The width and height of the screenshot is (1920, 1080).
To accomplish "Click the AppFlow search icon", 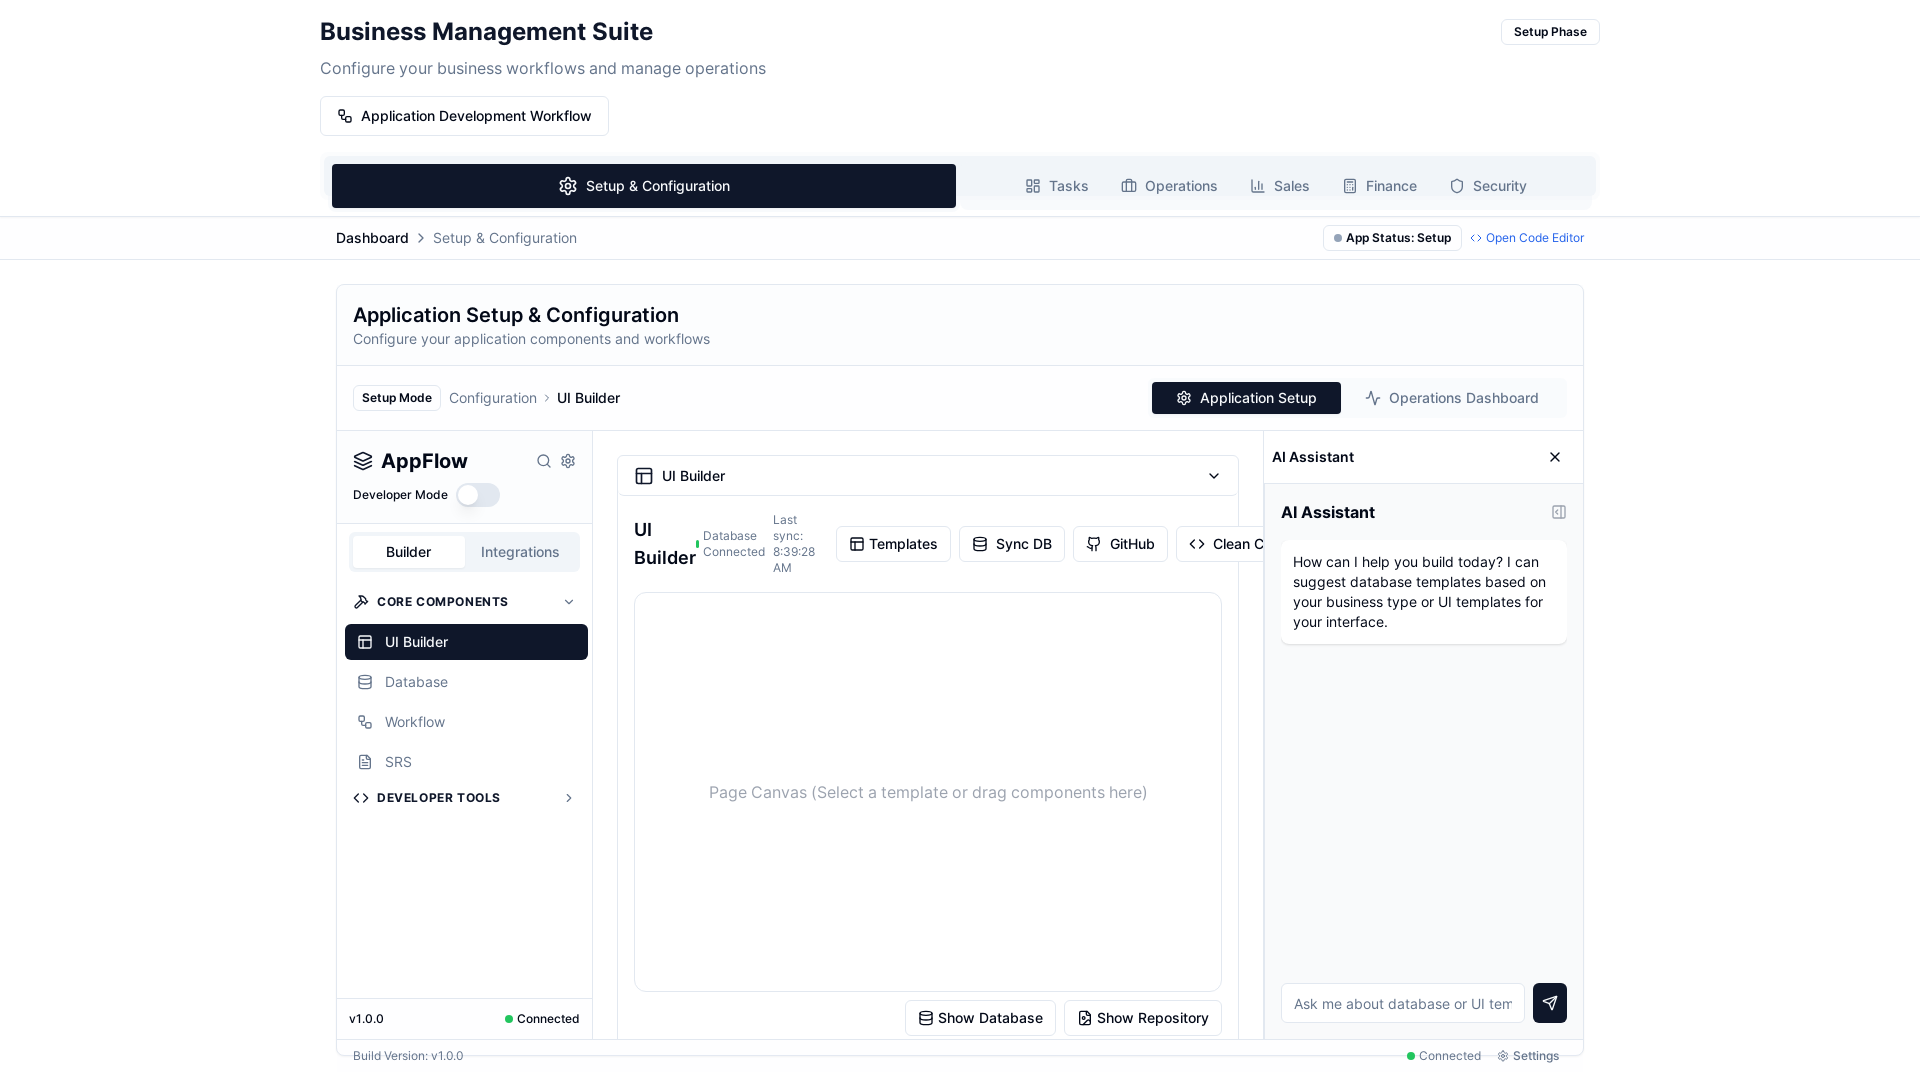I will [x=544, y=461].
